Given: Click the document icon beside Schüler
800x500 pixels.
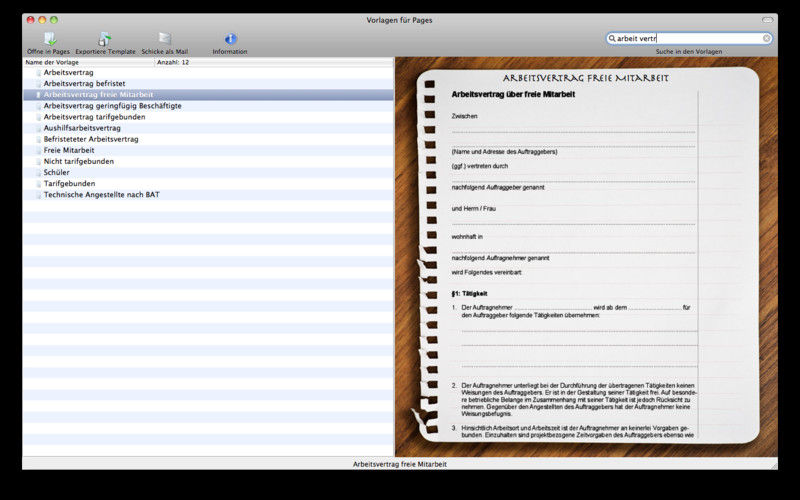Looking at the screenshot, I should [38, 172].
